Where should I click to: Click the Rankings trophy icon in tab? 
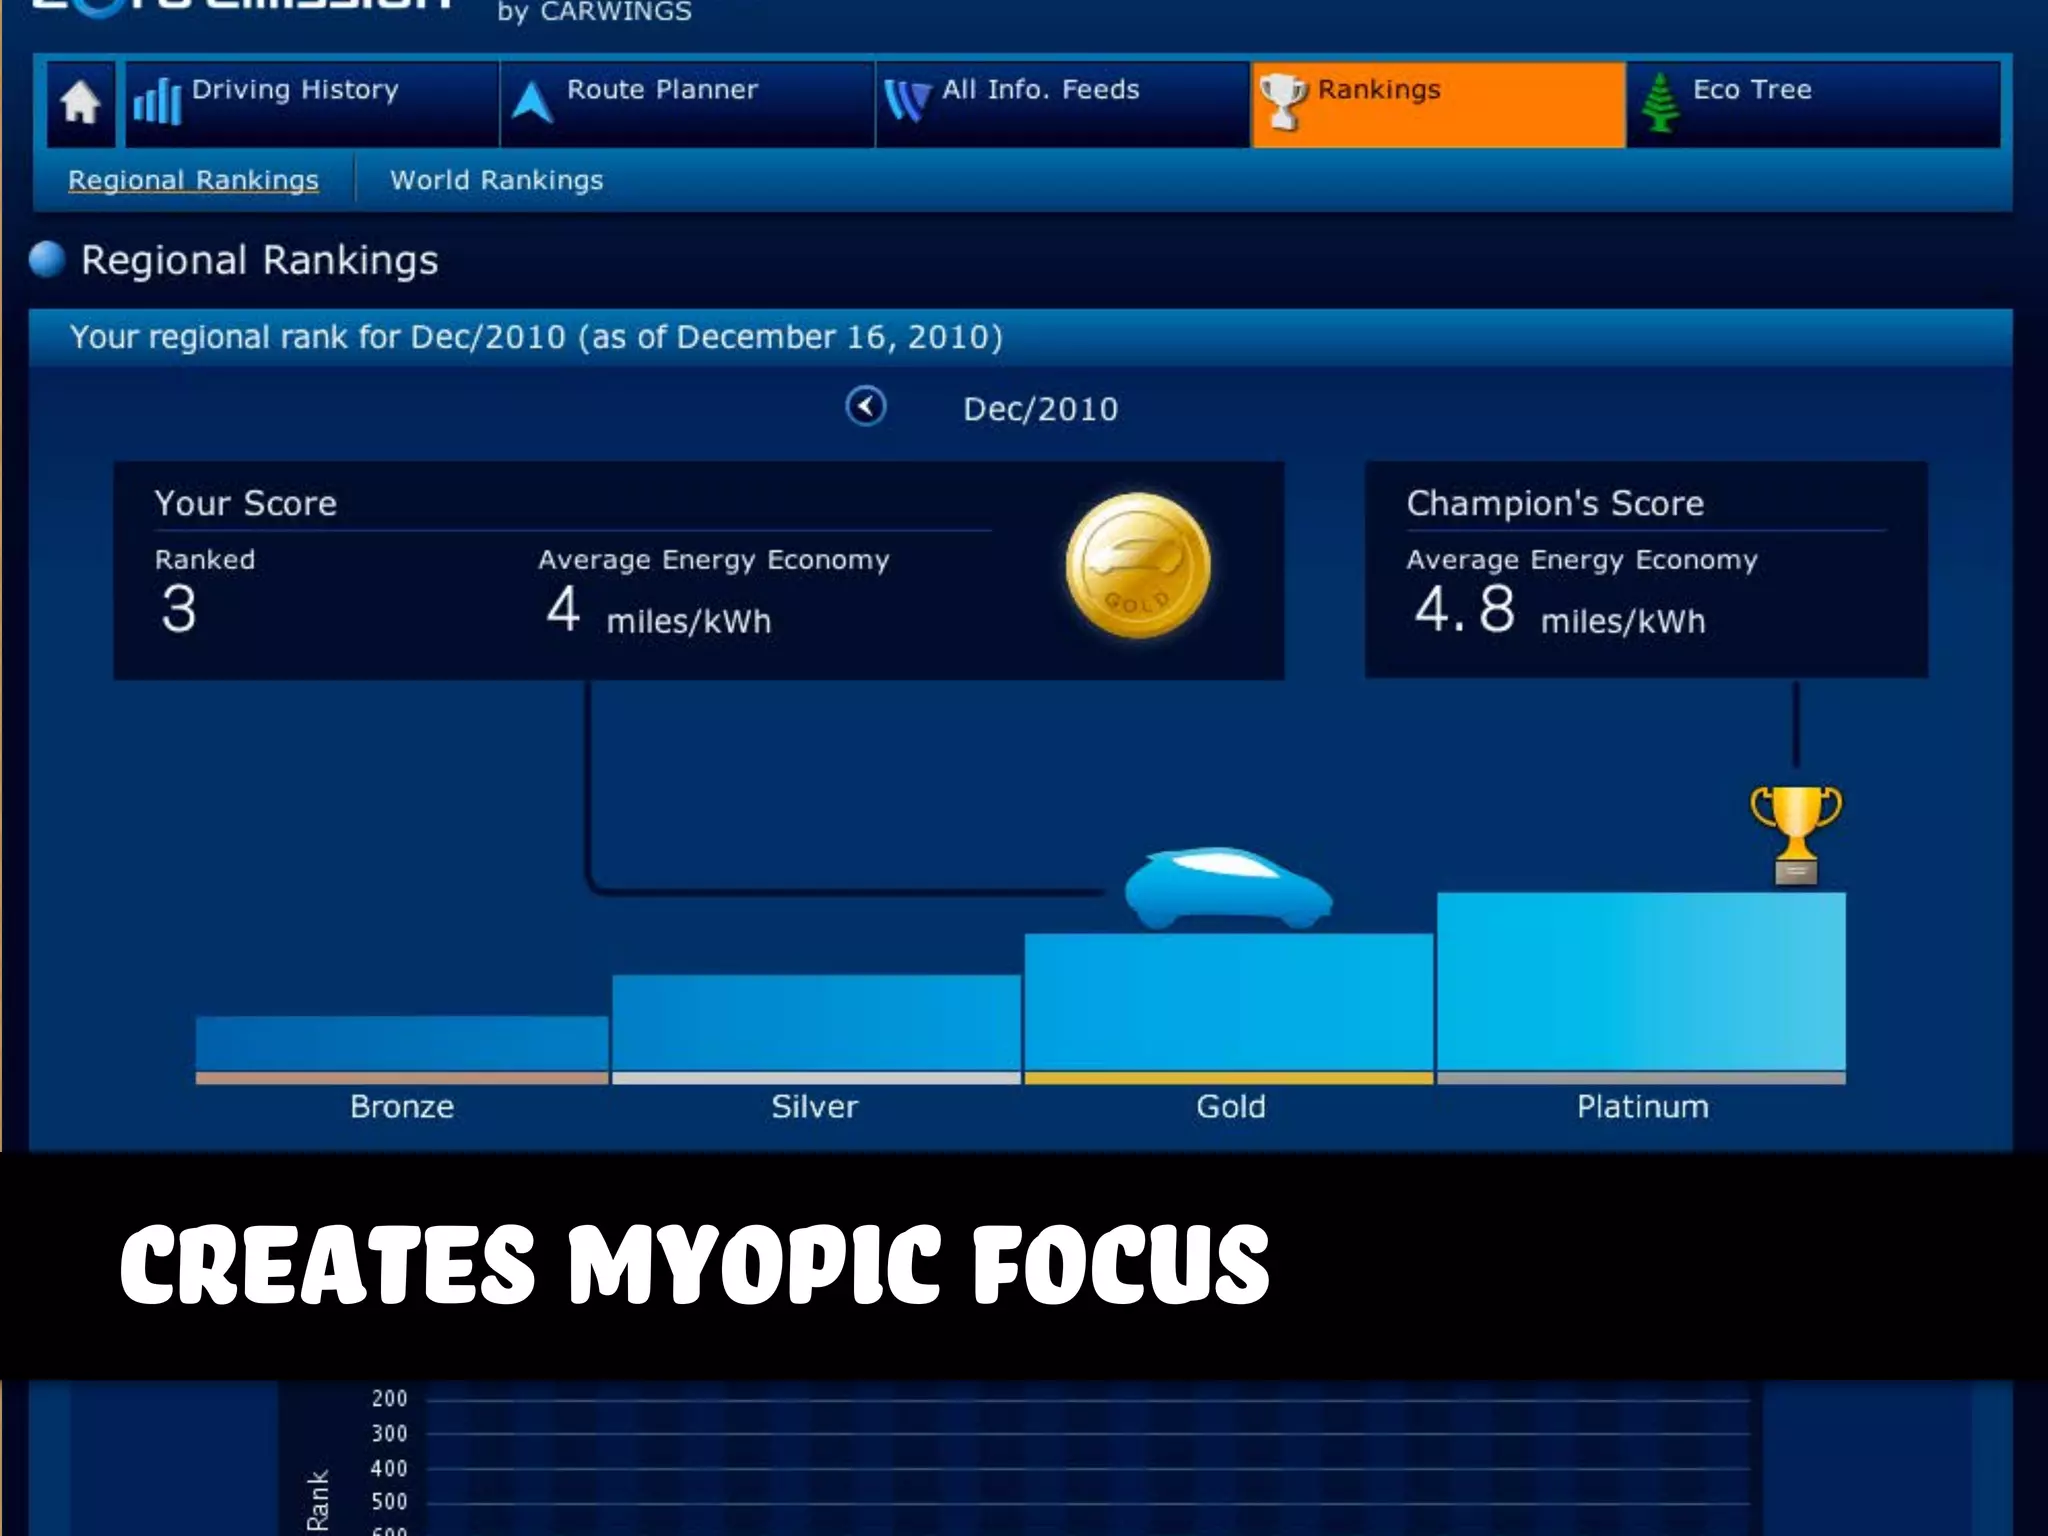pyautogui.click(x=1283, y=102)
